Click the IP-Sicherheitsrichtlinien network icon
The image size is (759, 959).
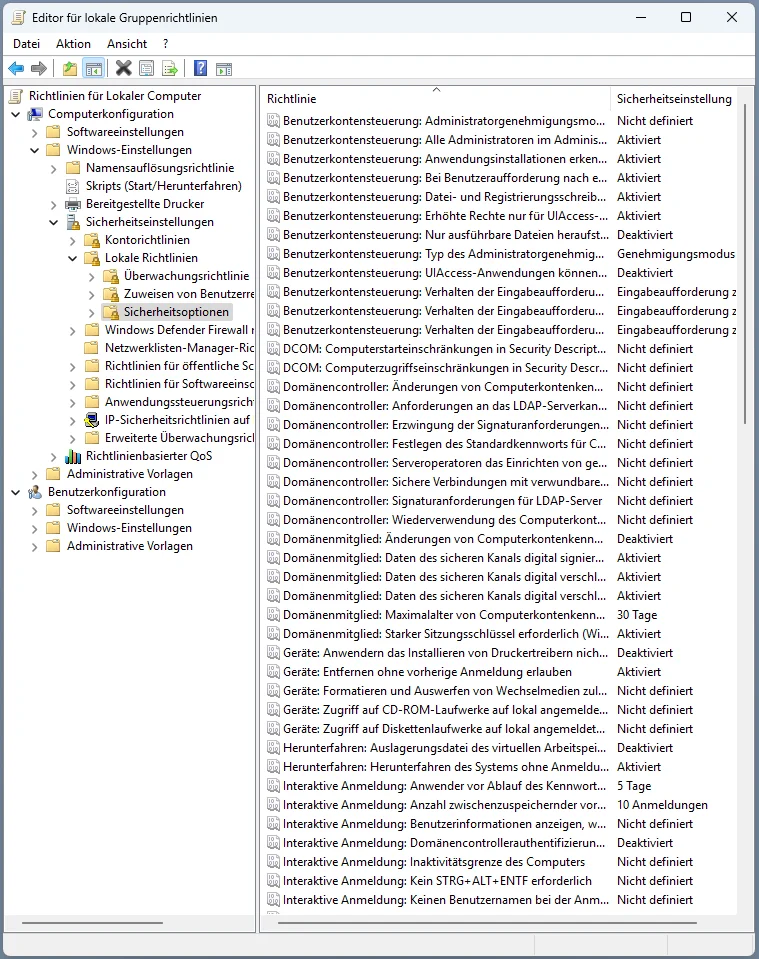tap(92, 420)
